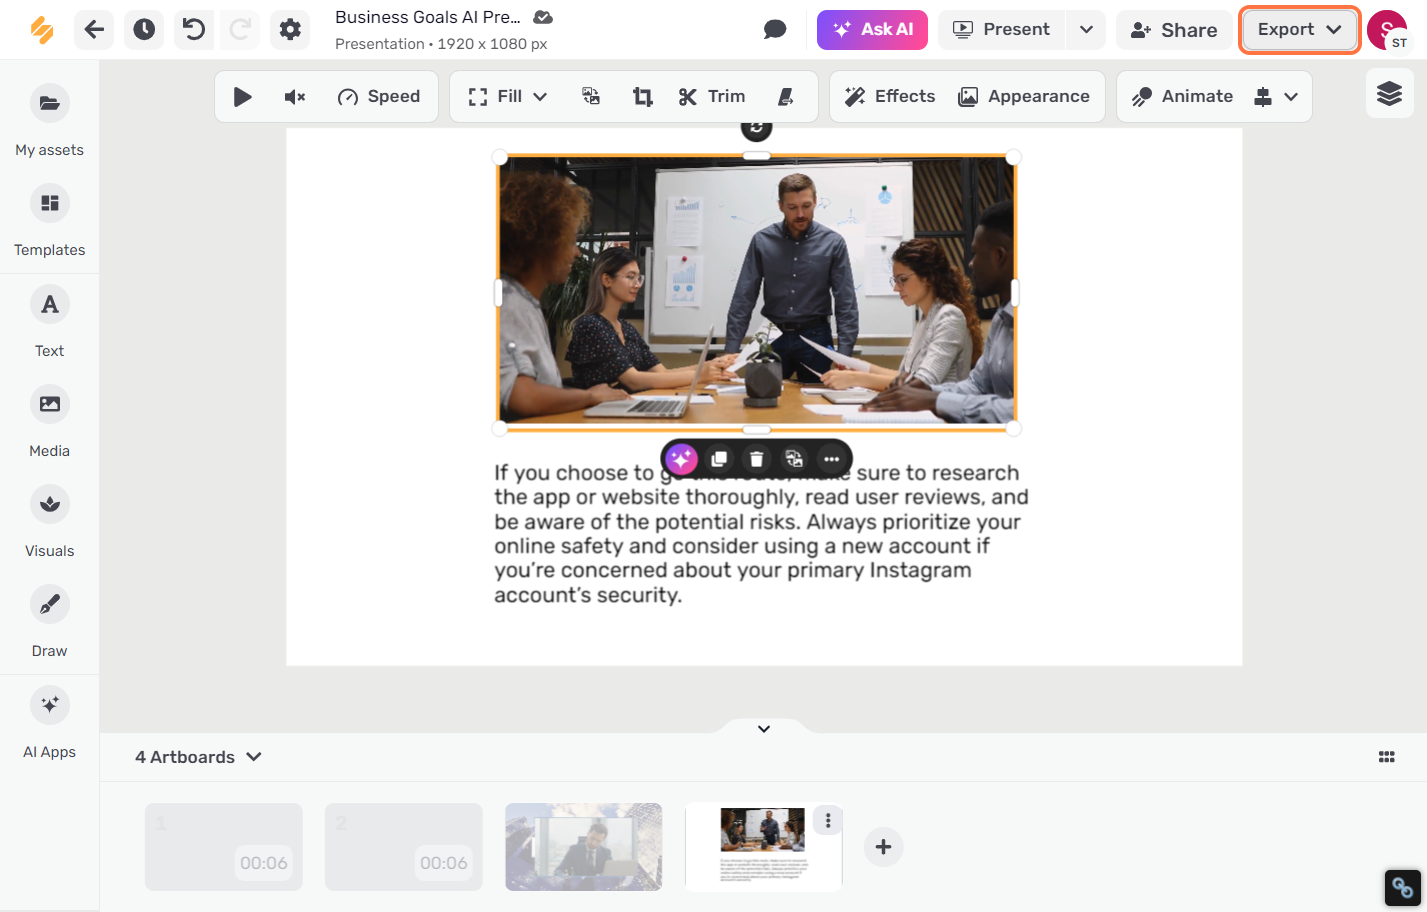Add a new artboard
The image size is (1427, 912).
(x=883, y=847)
